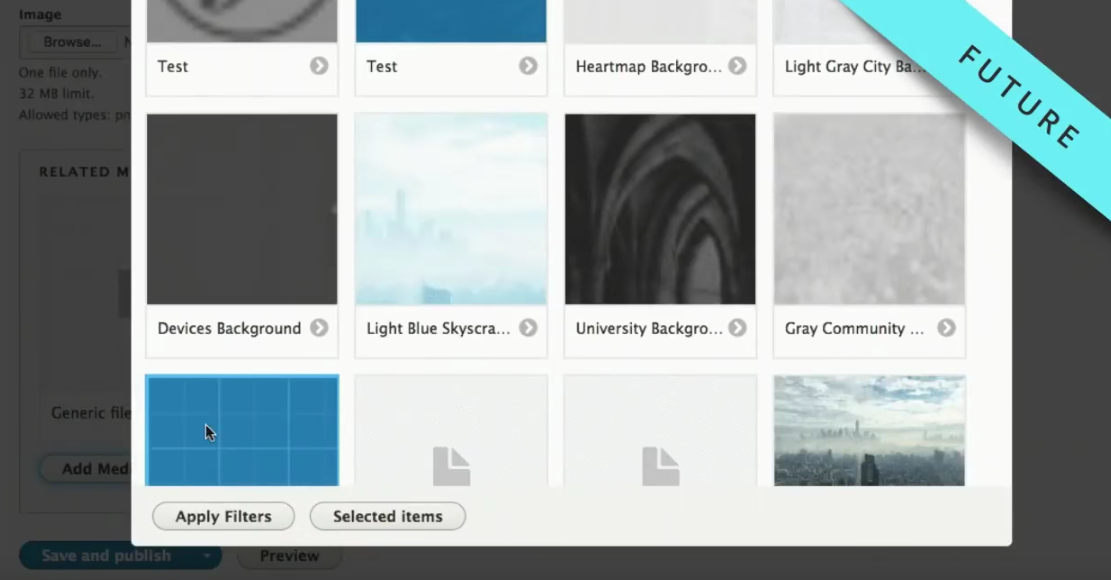The width and height of the screenshot is (1111, 580).
Task: Click the Gray Community ... label
Action: 855,329
